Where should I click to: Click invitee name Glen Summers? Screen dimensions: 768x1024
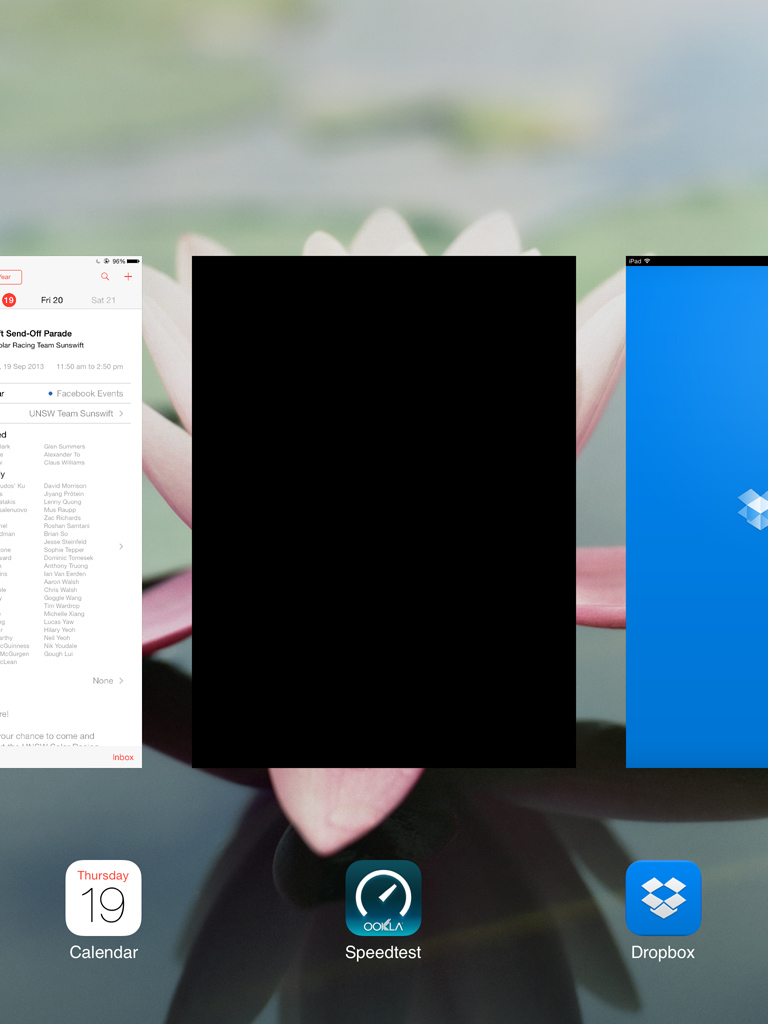click(64, 447)
